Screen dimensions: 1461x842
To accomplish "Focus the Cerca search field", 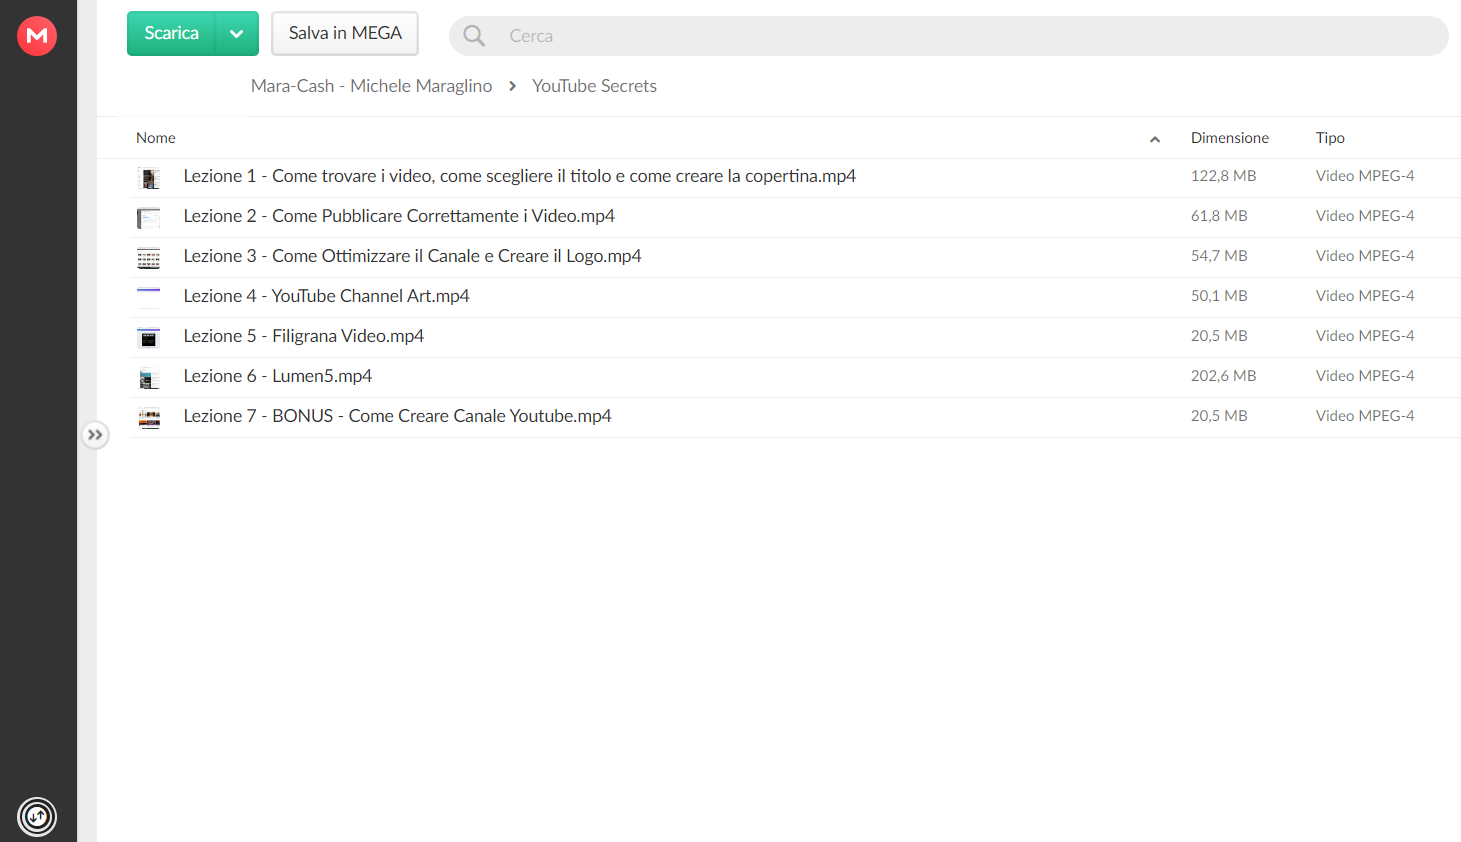I will point(948,36).
